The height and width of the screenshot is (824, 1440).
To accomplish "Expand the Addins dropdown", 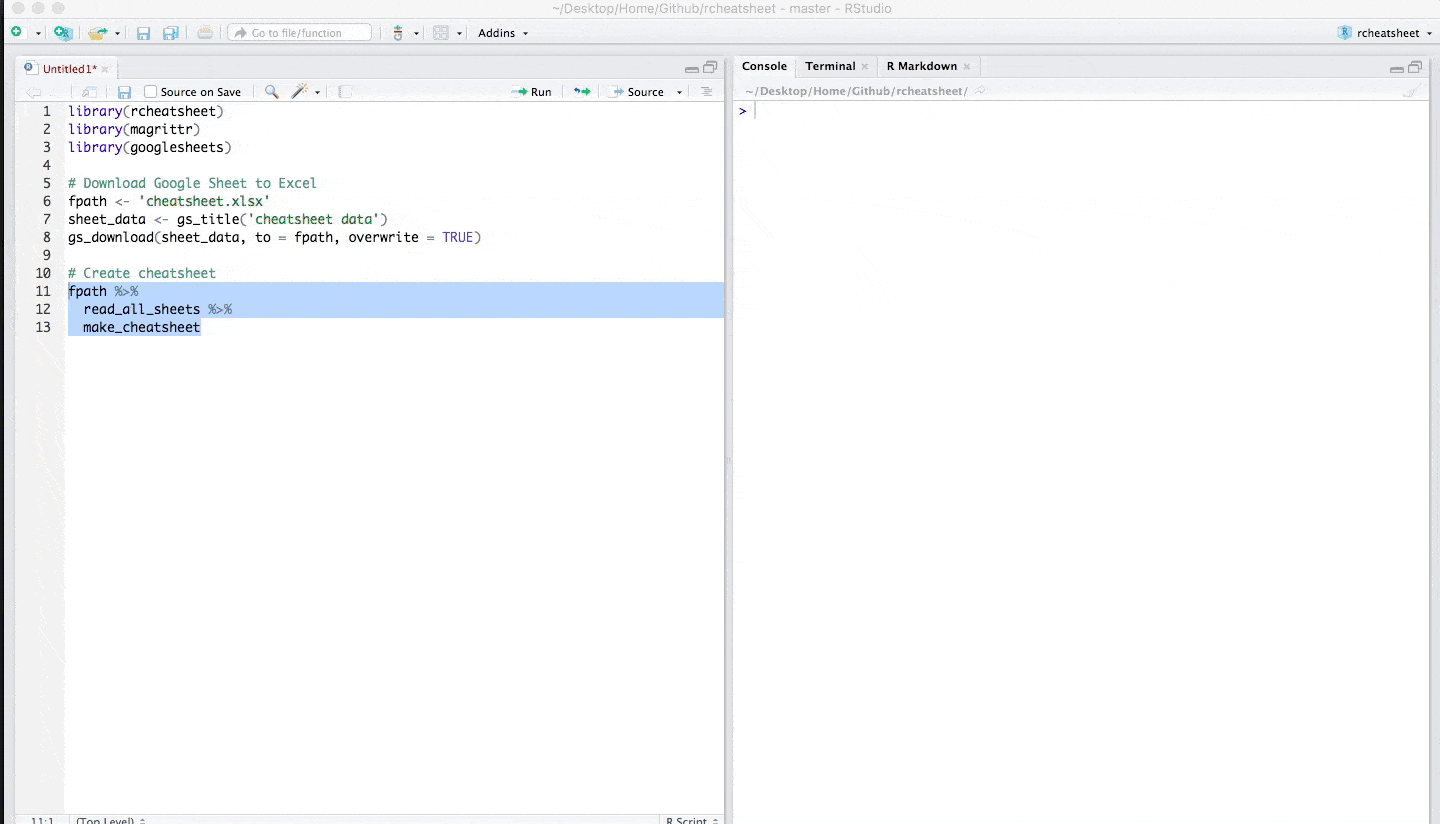I will (x=502, y=33).
